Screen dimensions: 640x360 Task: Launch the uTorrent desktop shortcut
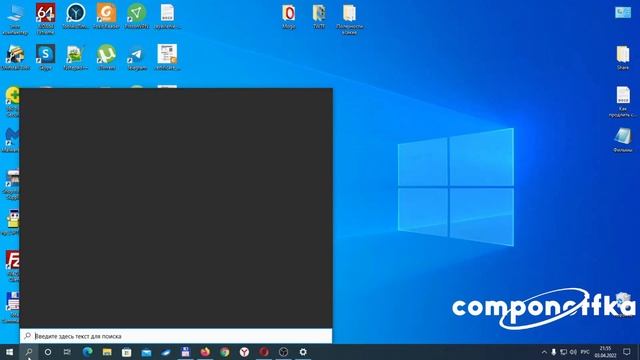click(106, 58)
